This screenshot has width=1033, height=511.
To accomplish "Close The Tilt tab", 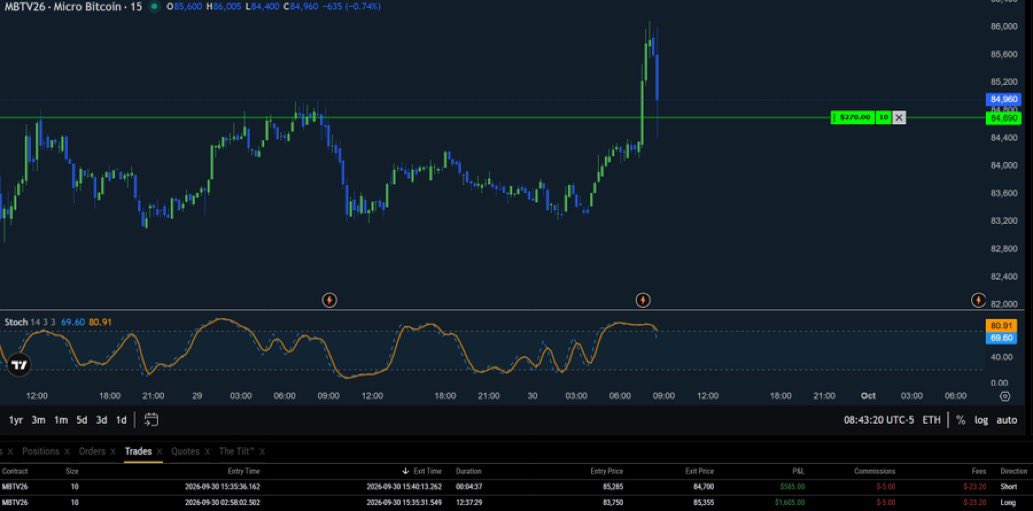I will coord(262,452).
